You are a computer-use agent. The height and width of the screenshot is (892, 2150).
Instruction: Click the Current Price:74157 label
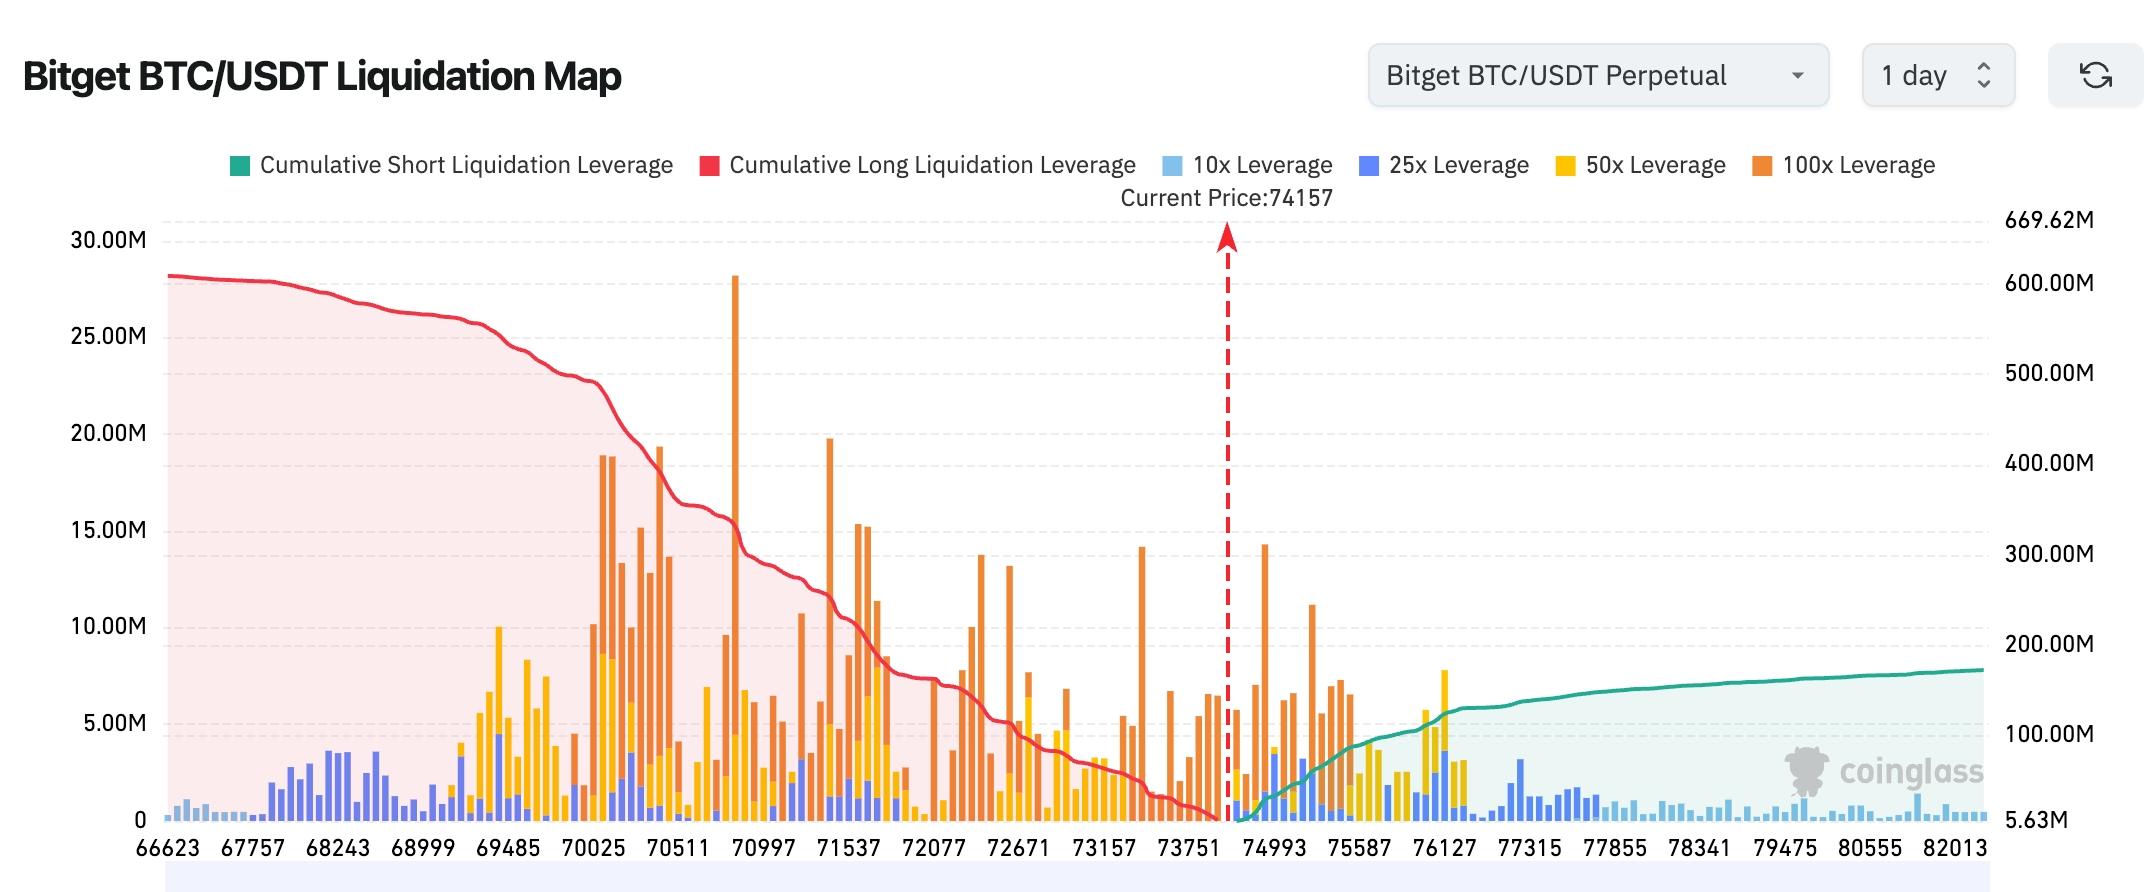coord(1226,198)
